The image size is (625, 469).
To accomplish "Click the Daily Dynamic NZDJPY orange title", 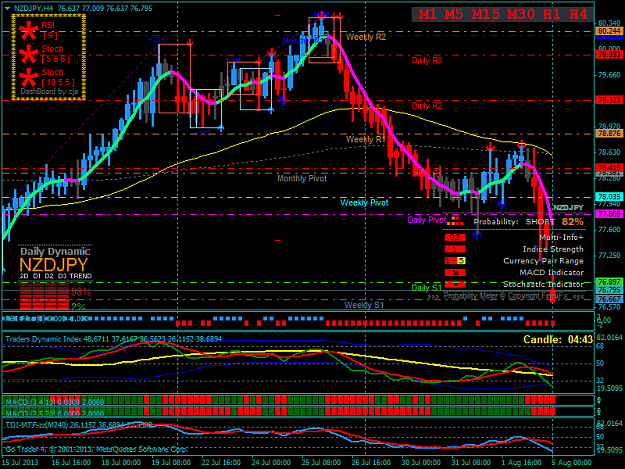I will [54, 265].
